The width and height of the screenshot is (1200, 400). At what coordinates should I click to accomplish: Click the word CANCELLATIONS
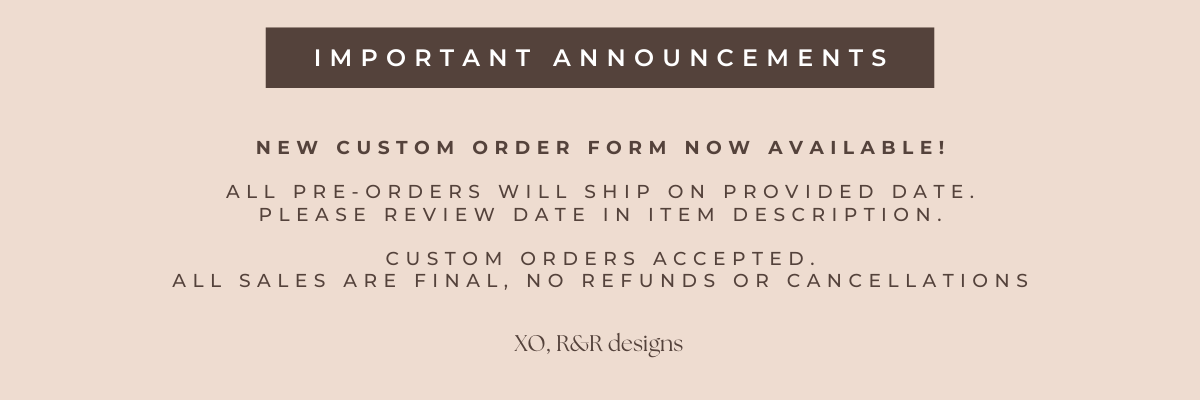point(908,281)
